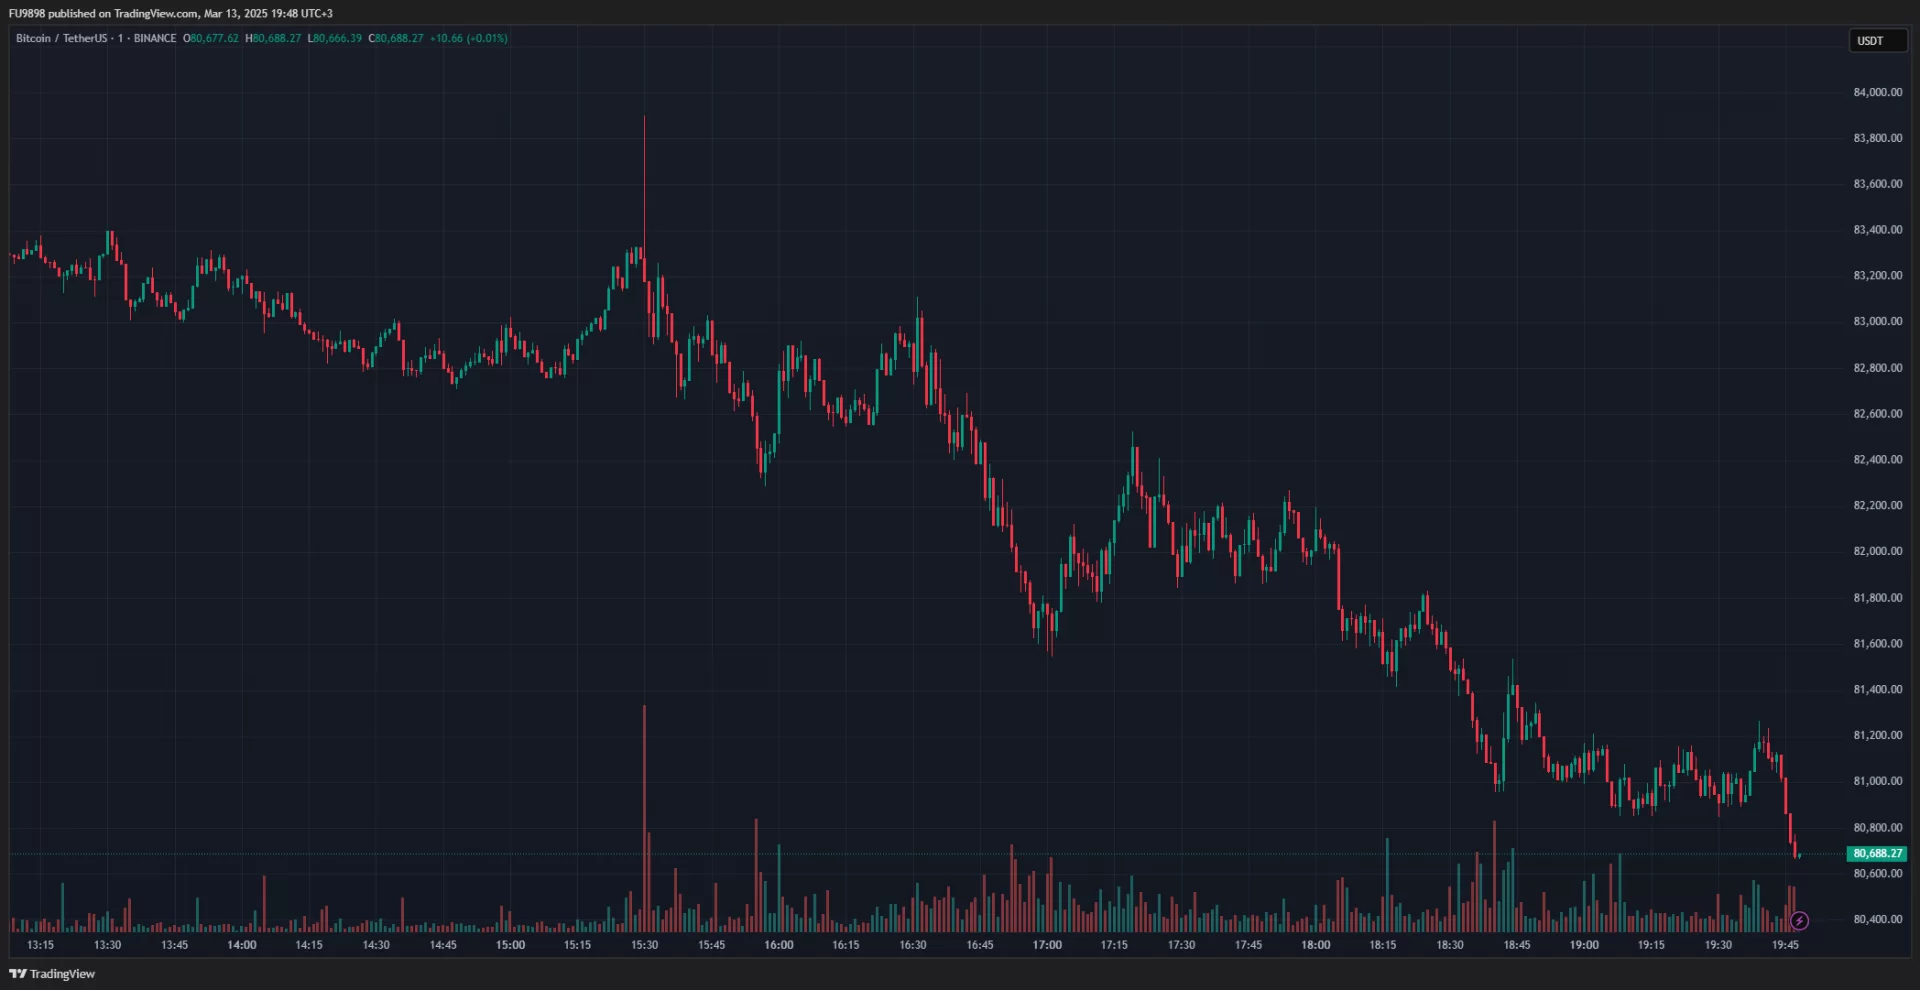1920x990 pixels.
Task: Click the BINANCE exchange label in legend
Action: pyautogui.click(x=155, y=38)
